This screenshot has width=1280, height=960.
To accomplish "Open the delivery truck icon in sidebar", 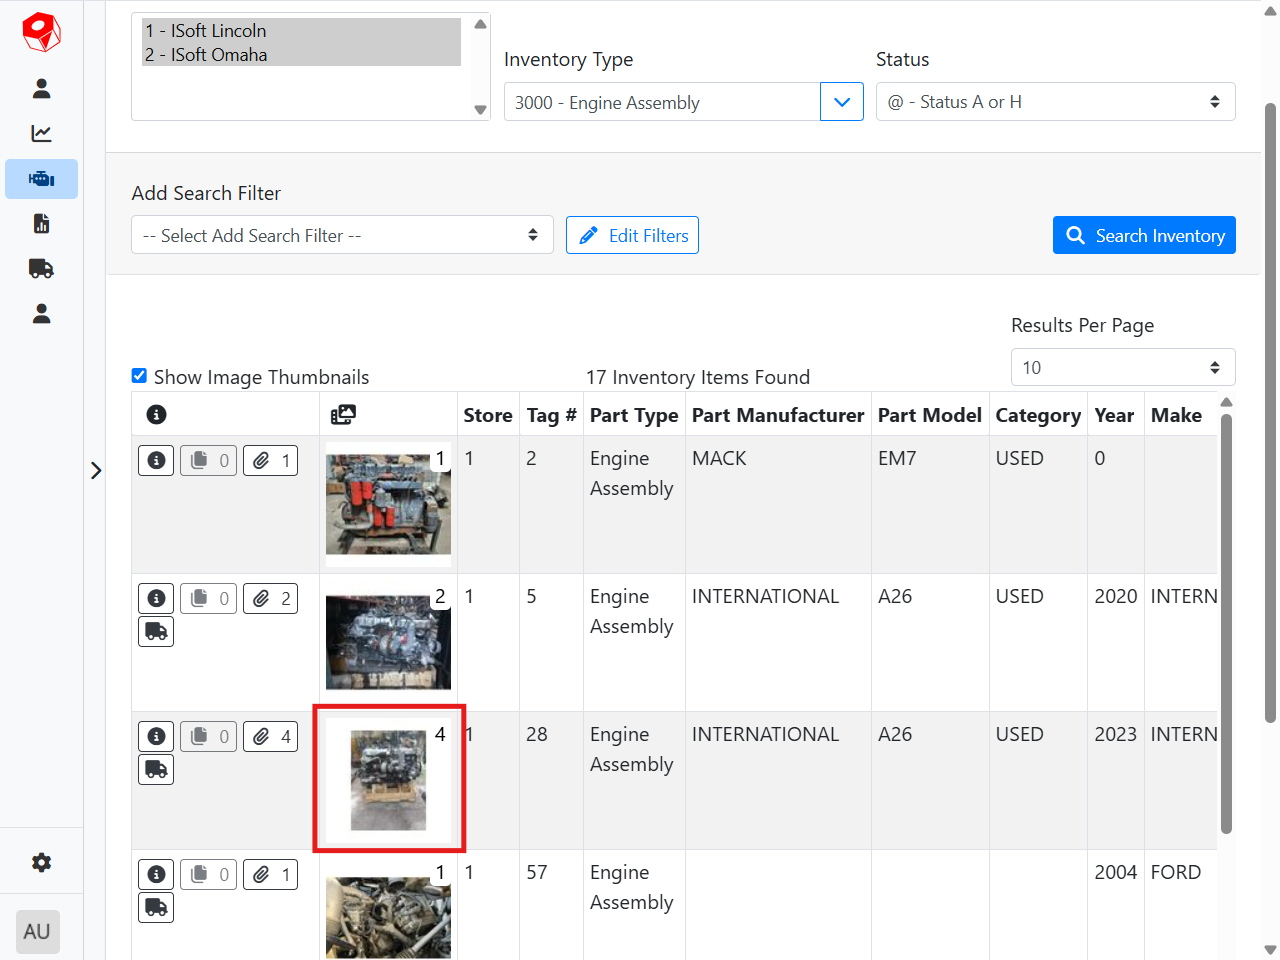I will pyautogui.click(x=41, y=269).
